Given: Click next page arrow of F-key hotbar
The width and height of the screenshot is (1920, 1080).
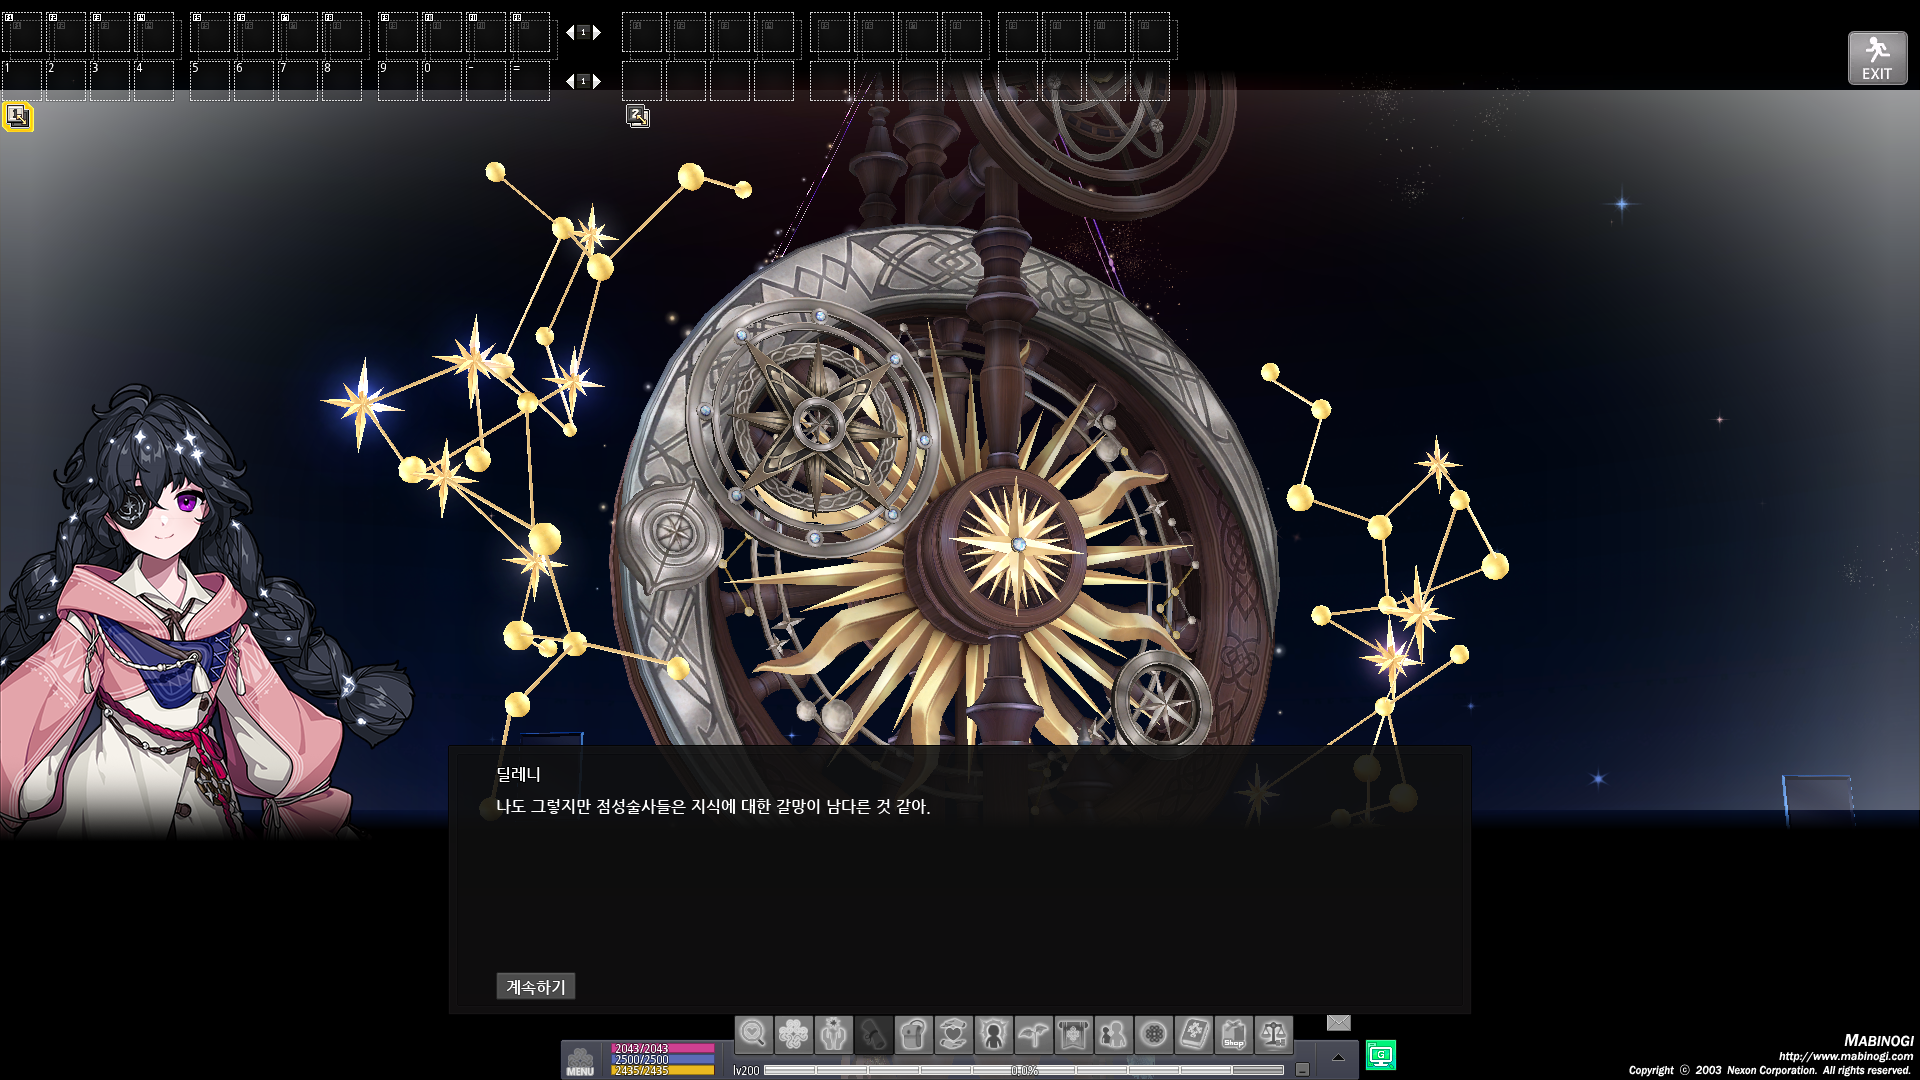Looking at the screenshot, I should (597, 32).
